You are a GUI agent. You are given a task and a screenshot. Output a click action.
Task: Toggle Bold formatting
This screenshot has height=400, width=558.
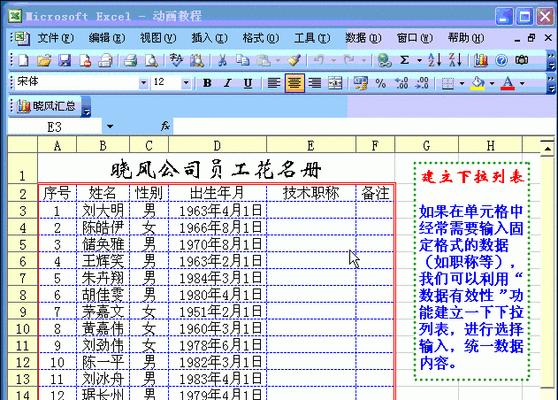pos(207,83)
